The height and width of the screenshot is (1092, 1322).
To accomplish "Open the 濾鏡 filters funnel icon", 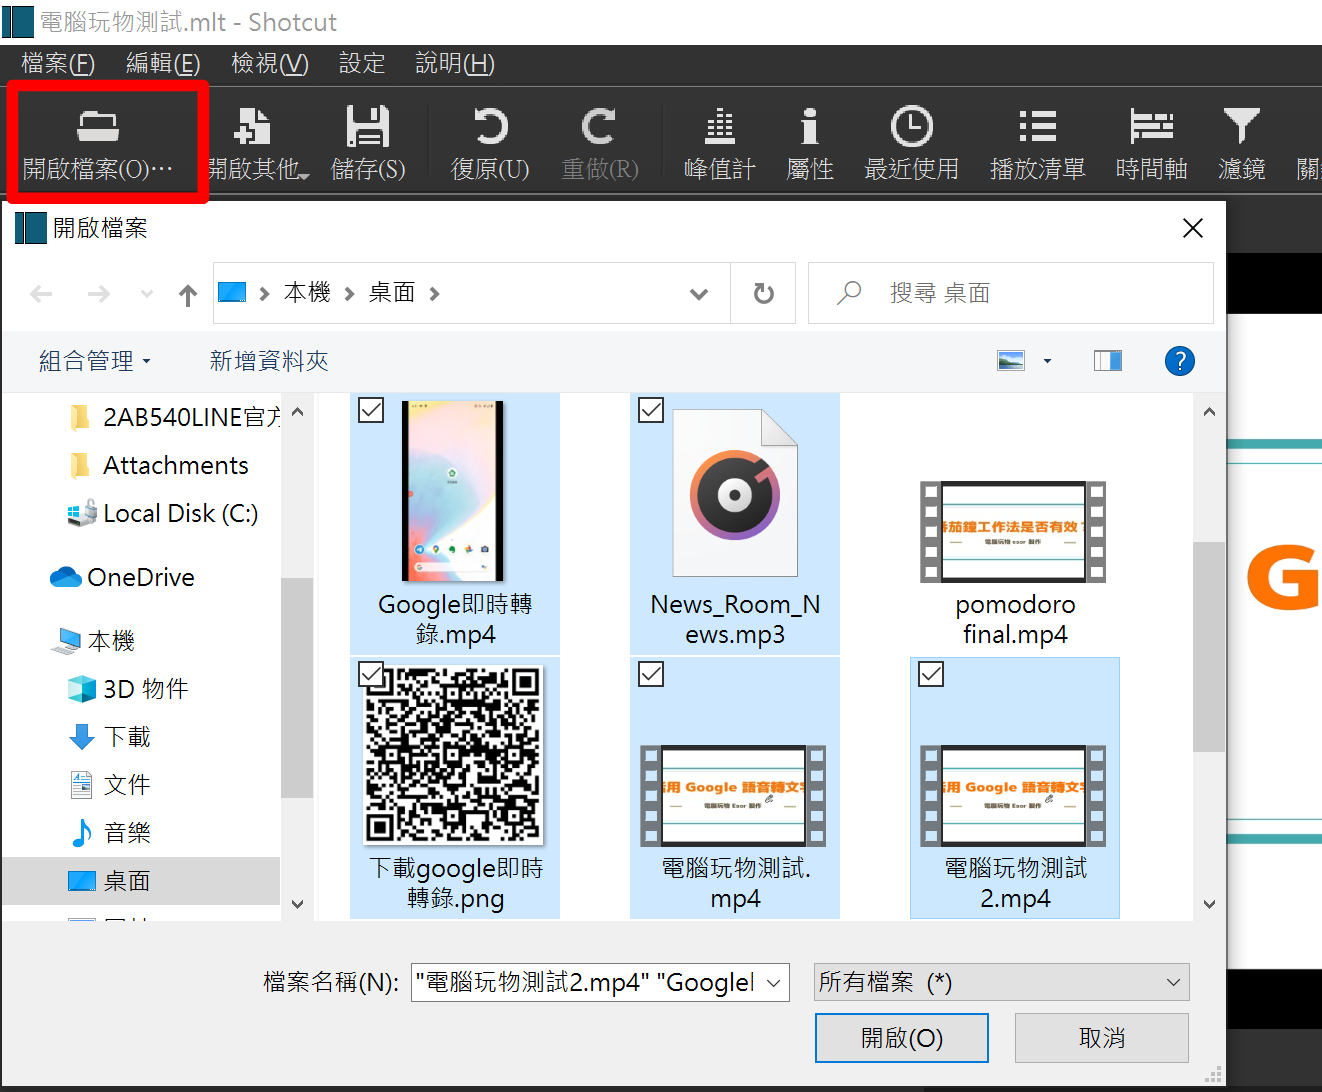I will coord(1241,127).
